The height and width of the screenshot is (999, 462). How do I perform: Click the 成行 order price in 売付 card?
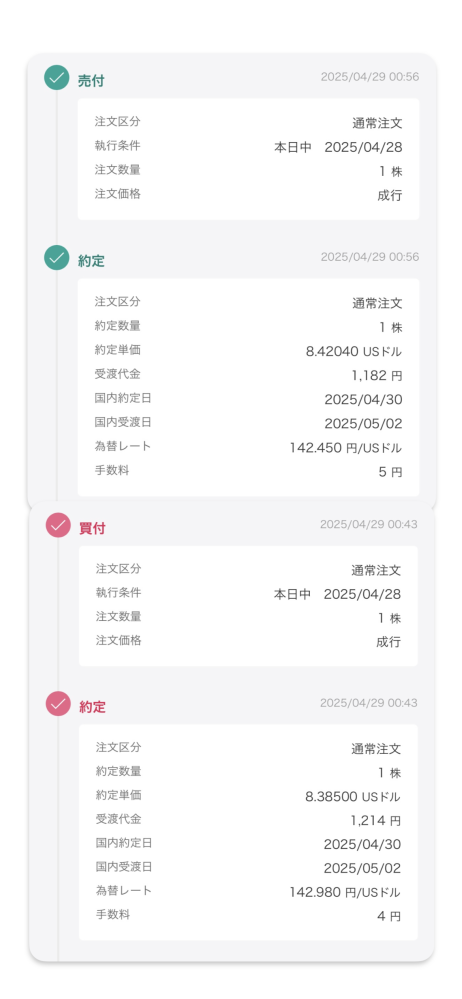[389, 196]
